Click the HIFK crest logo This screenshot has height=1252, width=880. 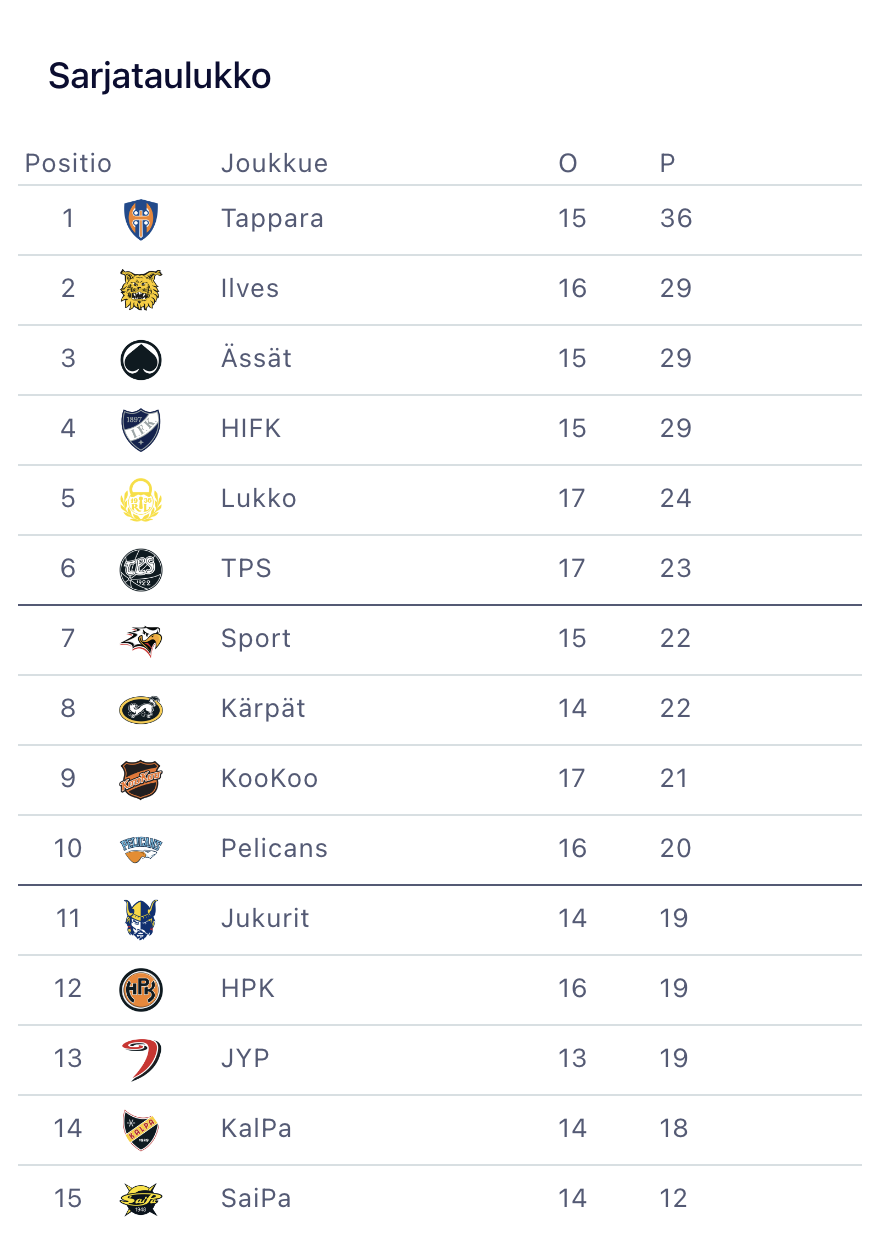[x=141, y=429]
